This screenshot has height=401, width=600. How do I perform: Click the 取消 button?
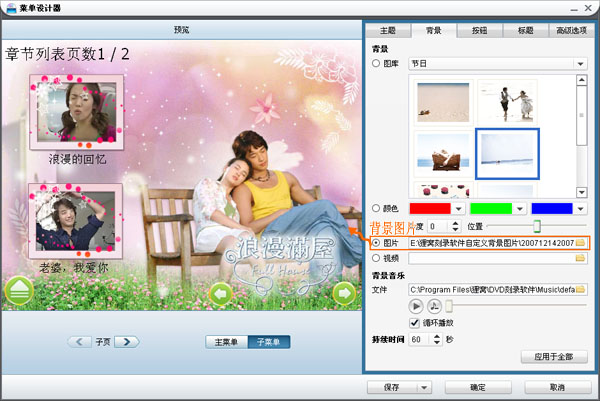coord(557,387)
